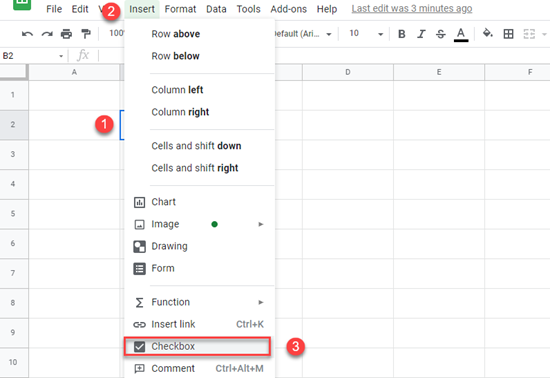Select the Drawing menu entry
Viewport: 550px width, 378px height.
pyautogui.click(x=199, y=246)
